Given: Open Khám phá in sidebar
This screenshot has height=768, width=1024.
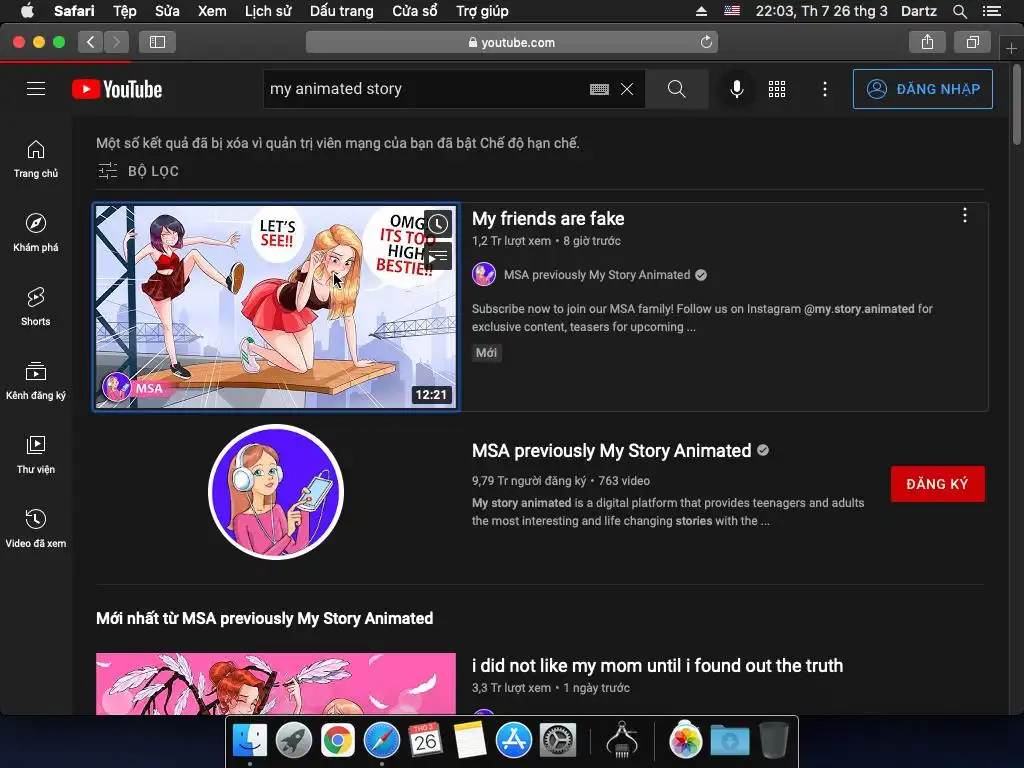Looking at the screenshot, I should pyautogui.click(x=36, y=232).
